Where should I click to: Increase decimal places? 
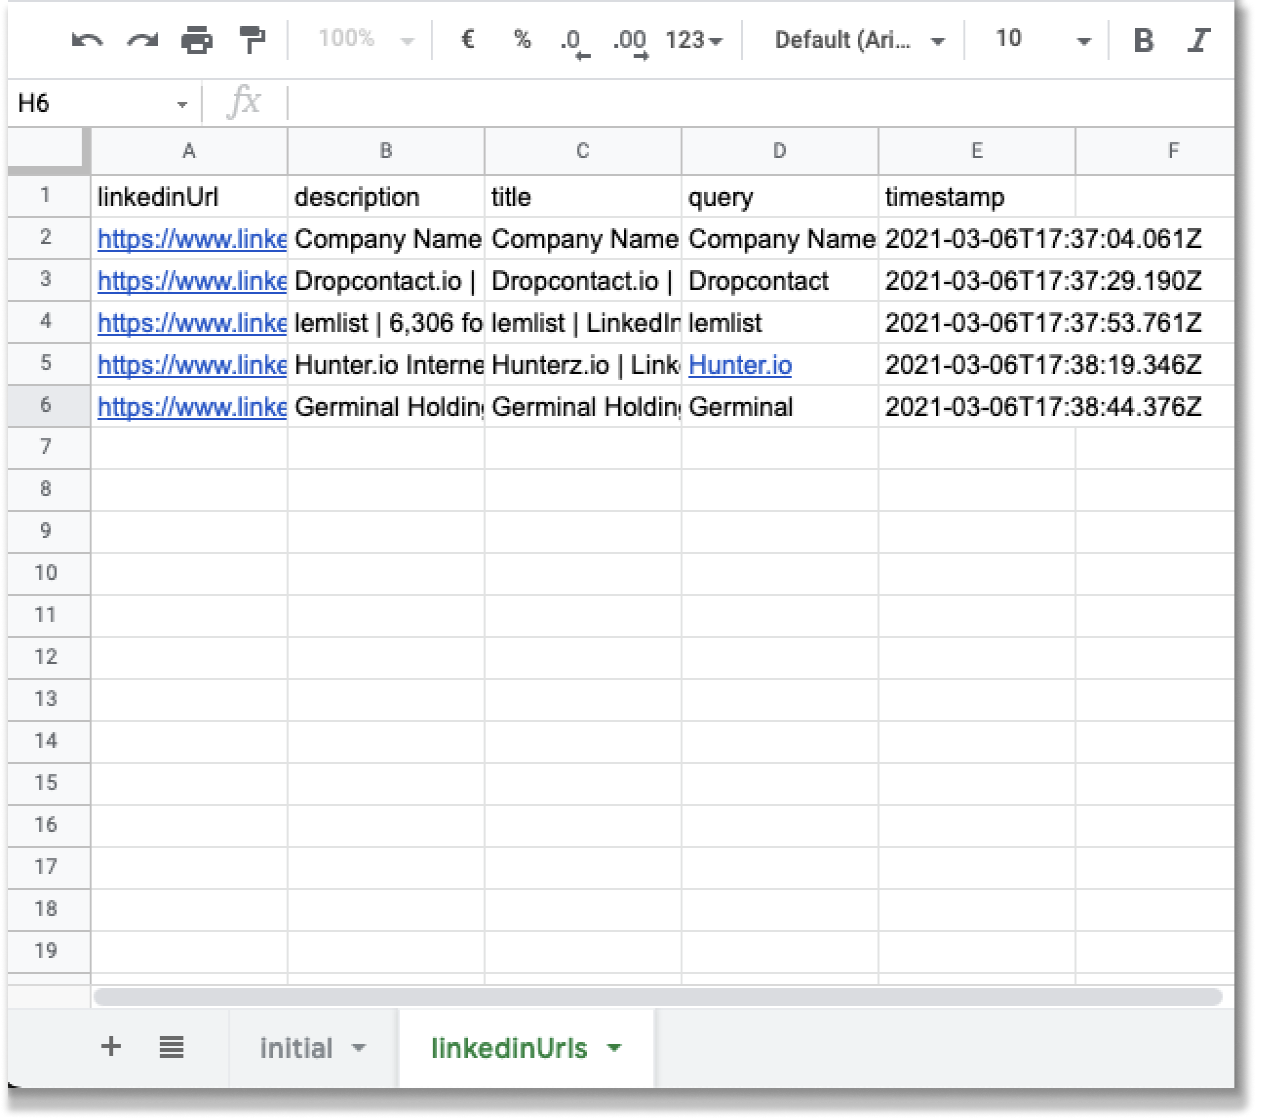pos(631,39)
